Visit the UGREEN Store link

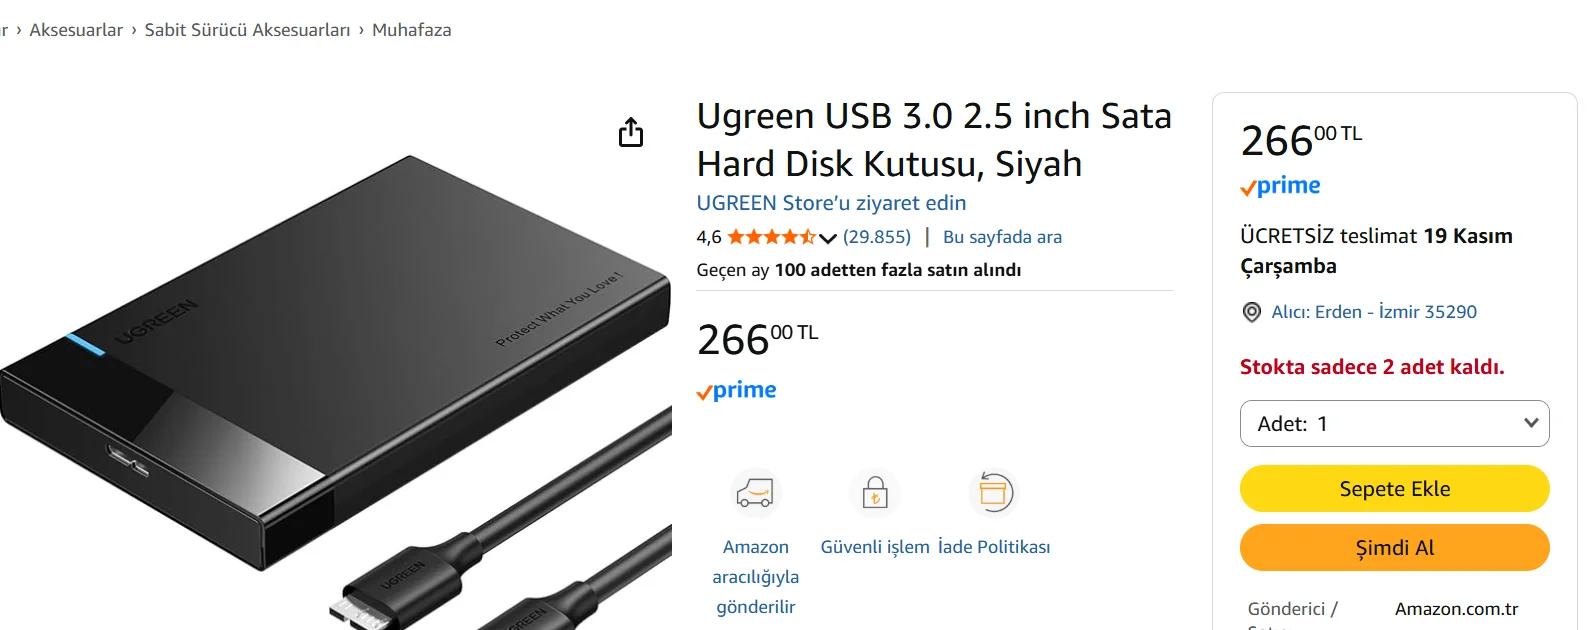[832, 203]
